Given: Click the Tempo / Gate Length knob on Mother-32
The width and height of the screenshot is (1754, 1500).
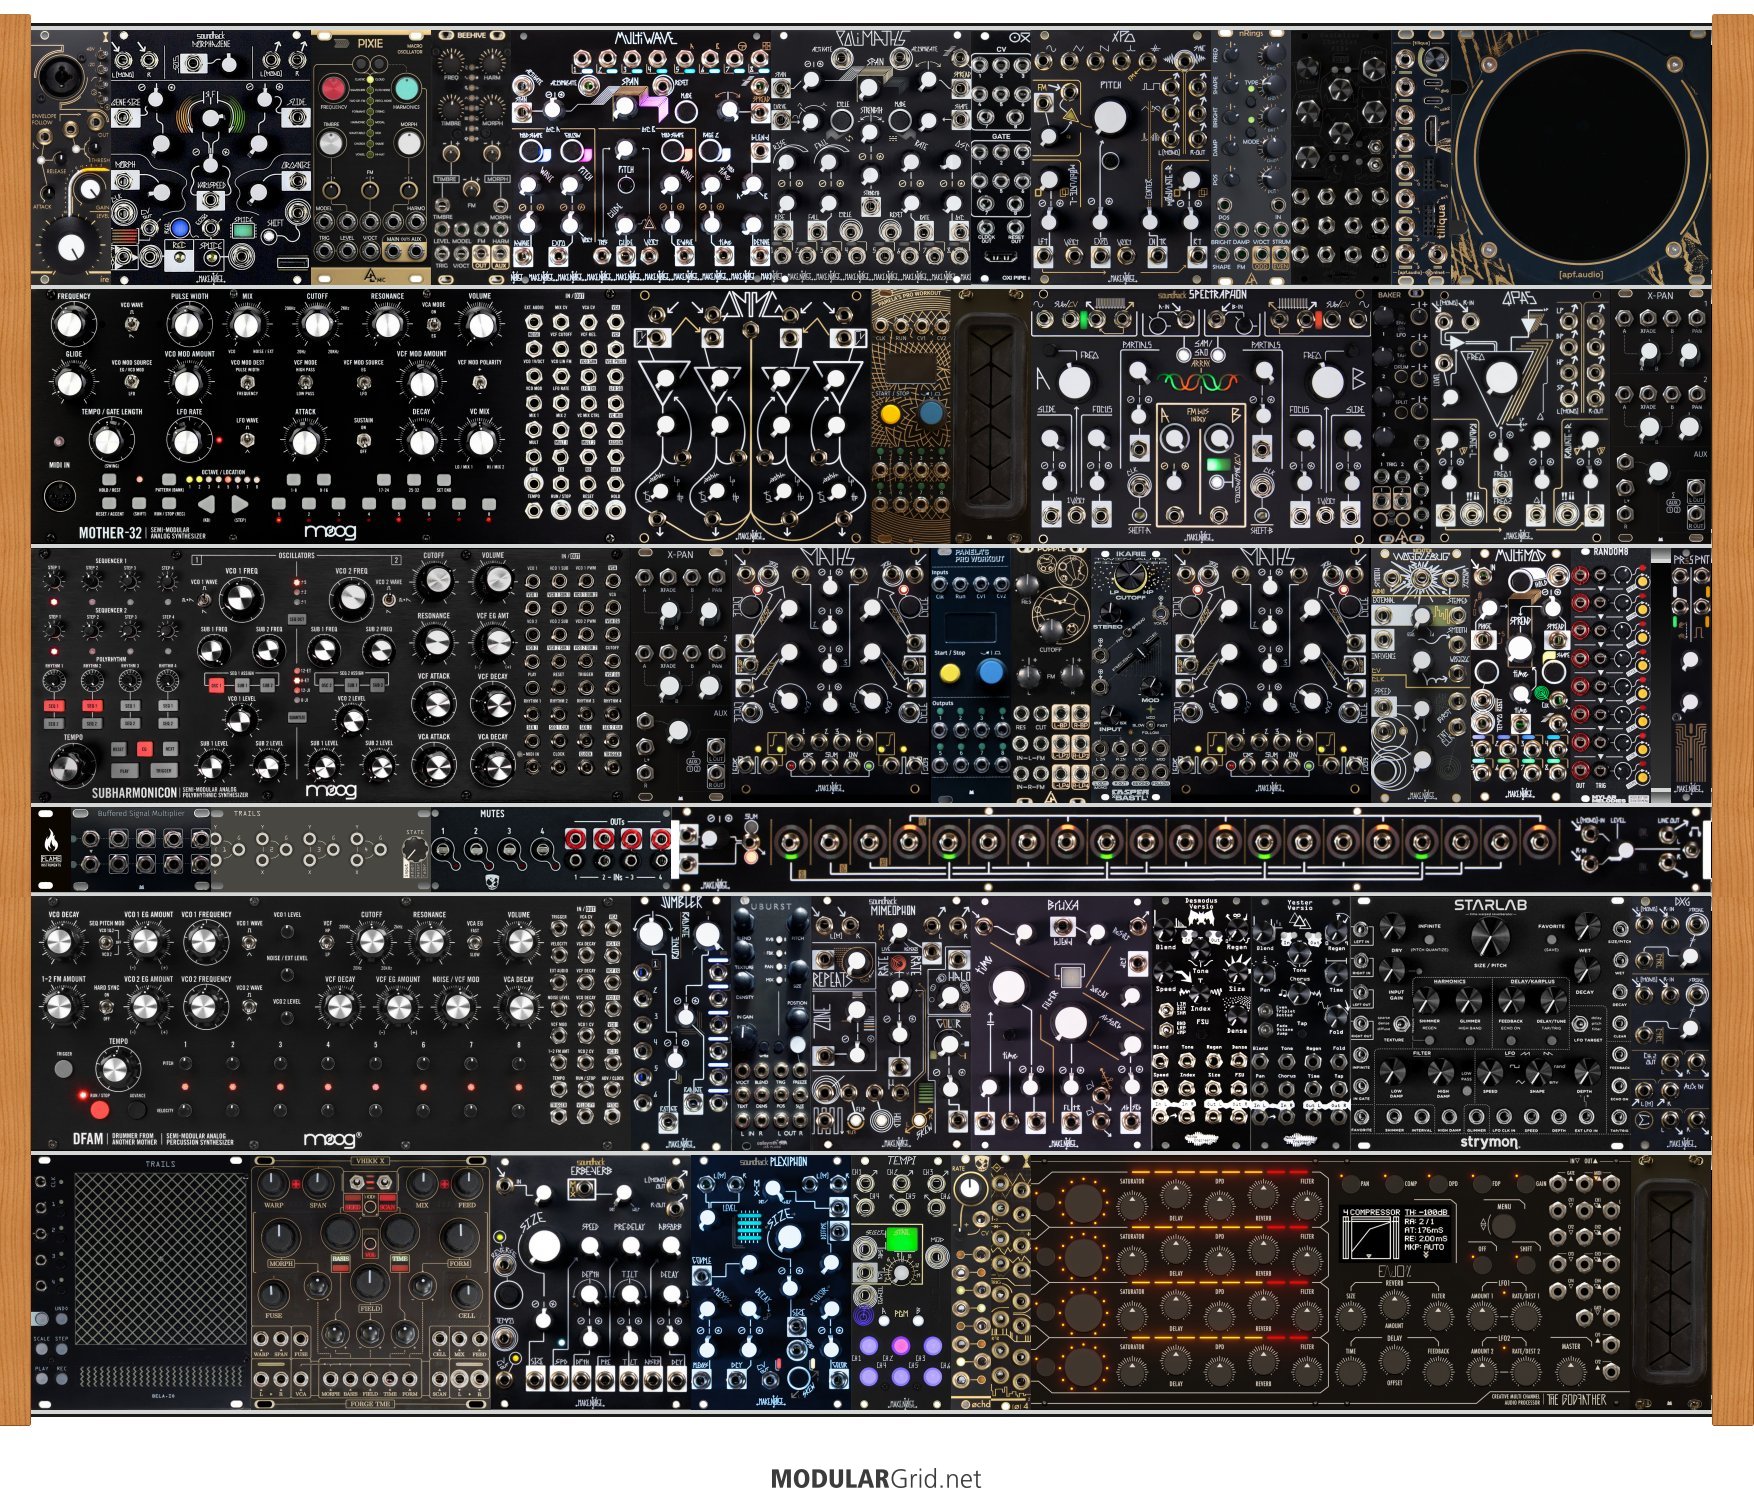Looking at the screenshot, I should 109,439.
